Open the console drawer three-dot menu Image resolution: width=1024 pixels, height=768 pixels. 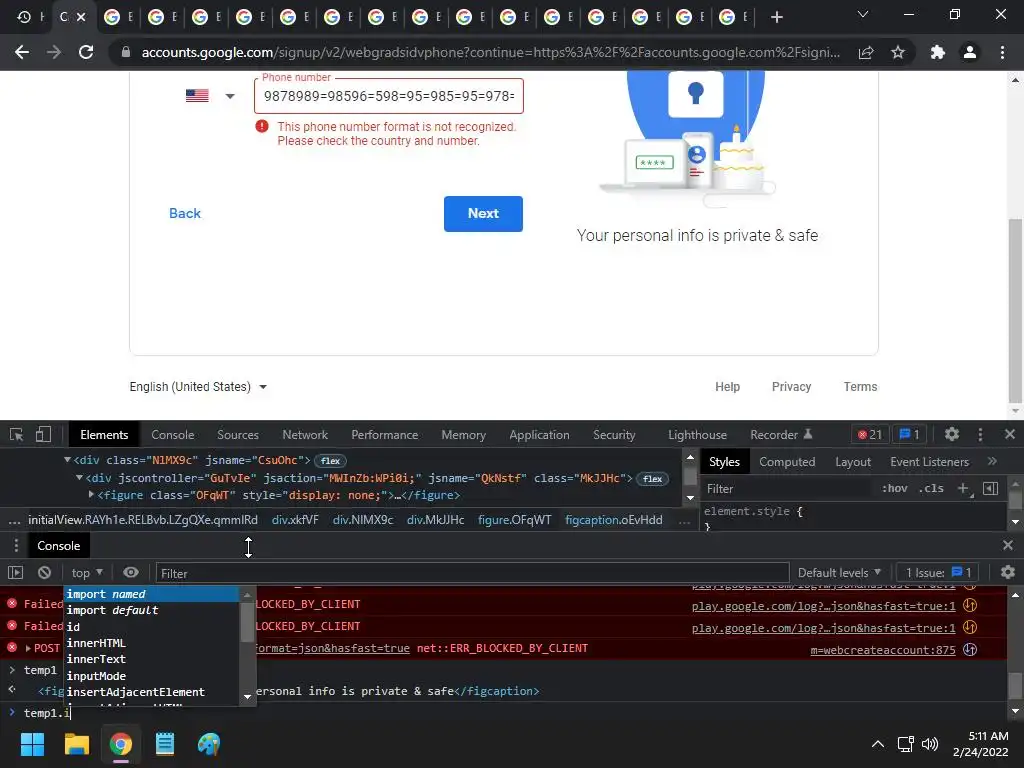pos(16,545)
